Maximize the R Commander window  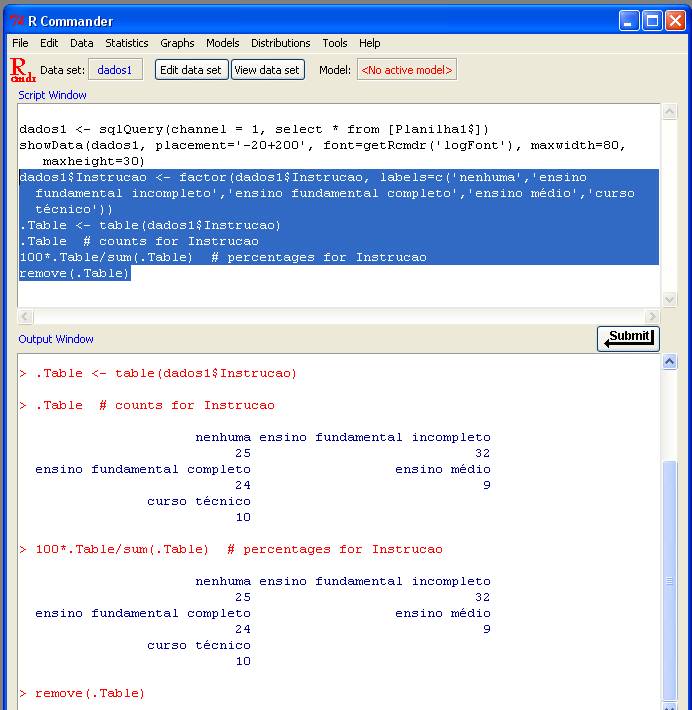[652, 21]
